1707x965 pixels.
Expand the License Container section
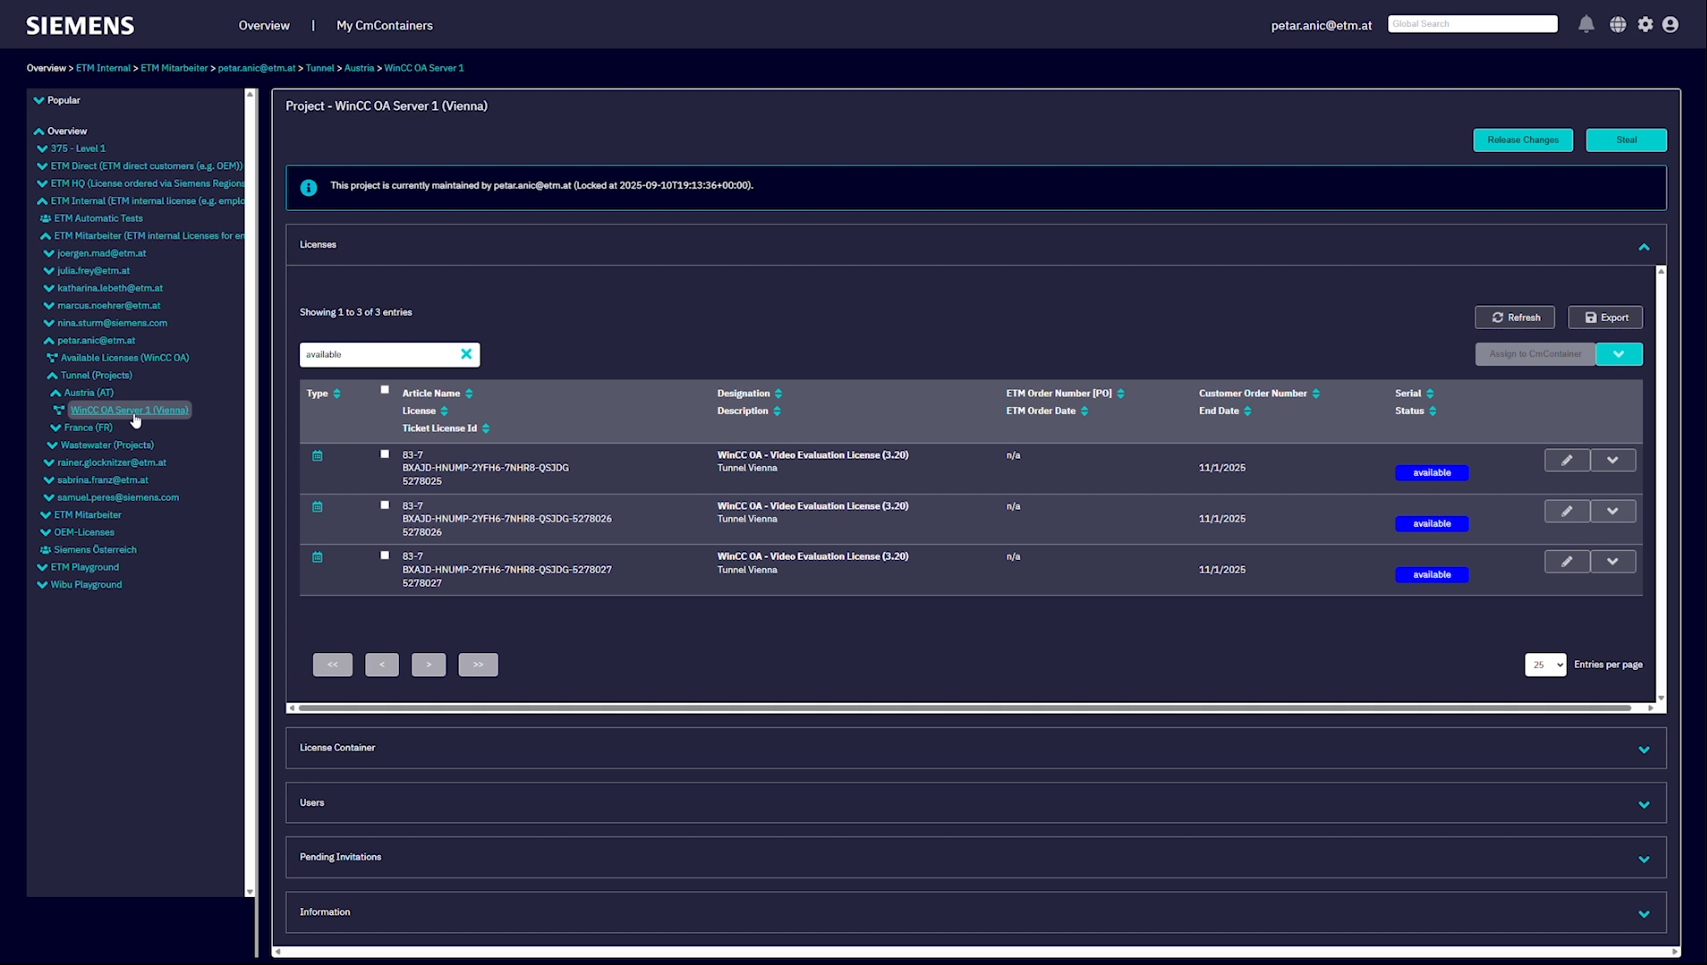pyautogui.click(x=1643, y=749)
